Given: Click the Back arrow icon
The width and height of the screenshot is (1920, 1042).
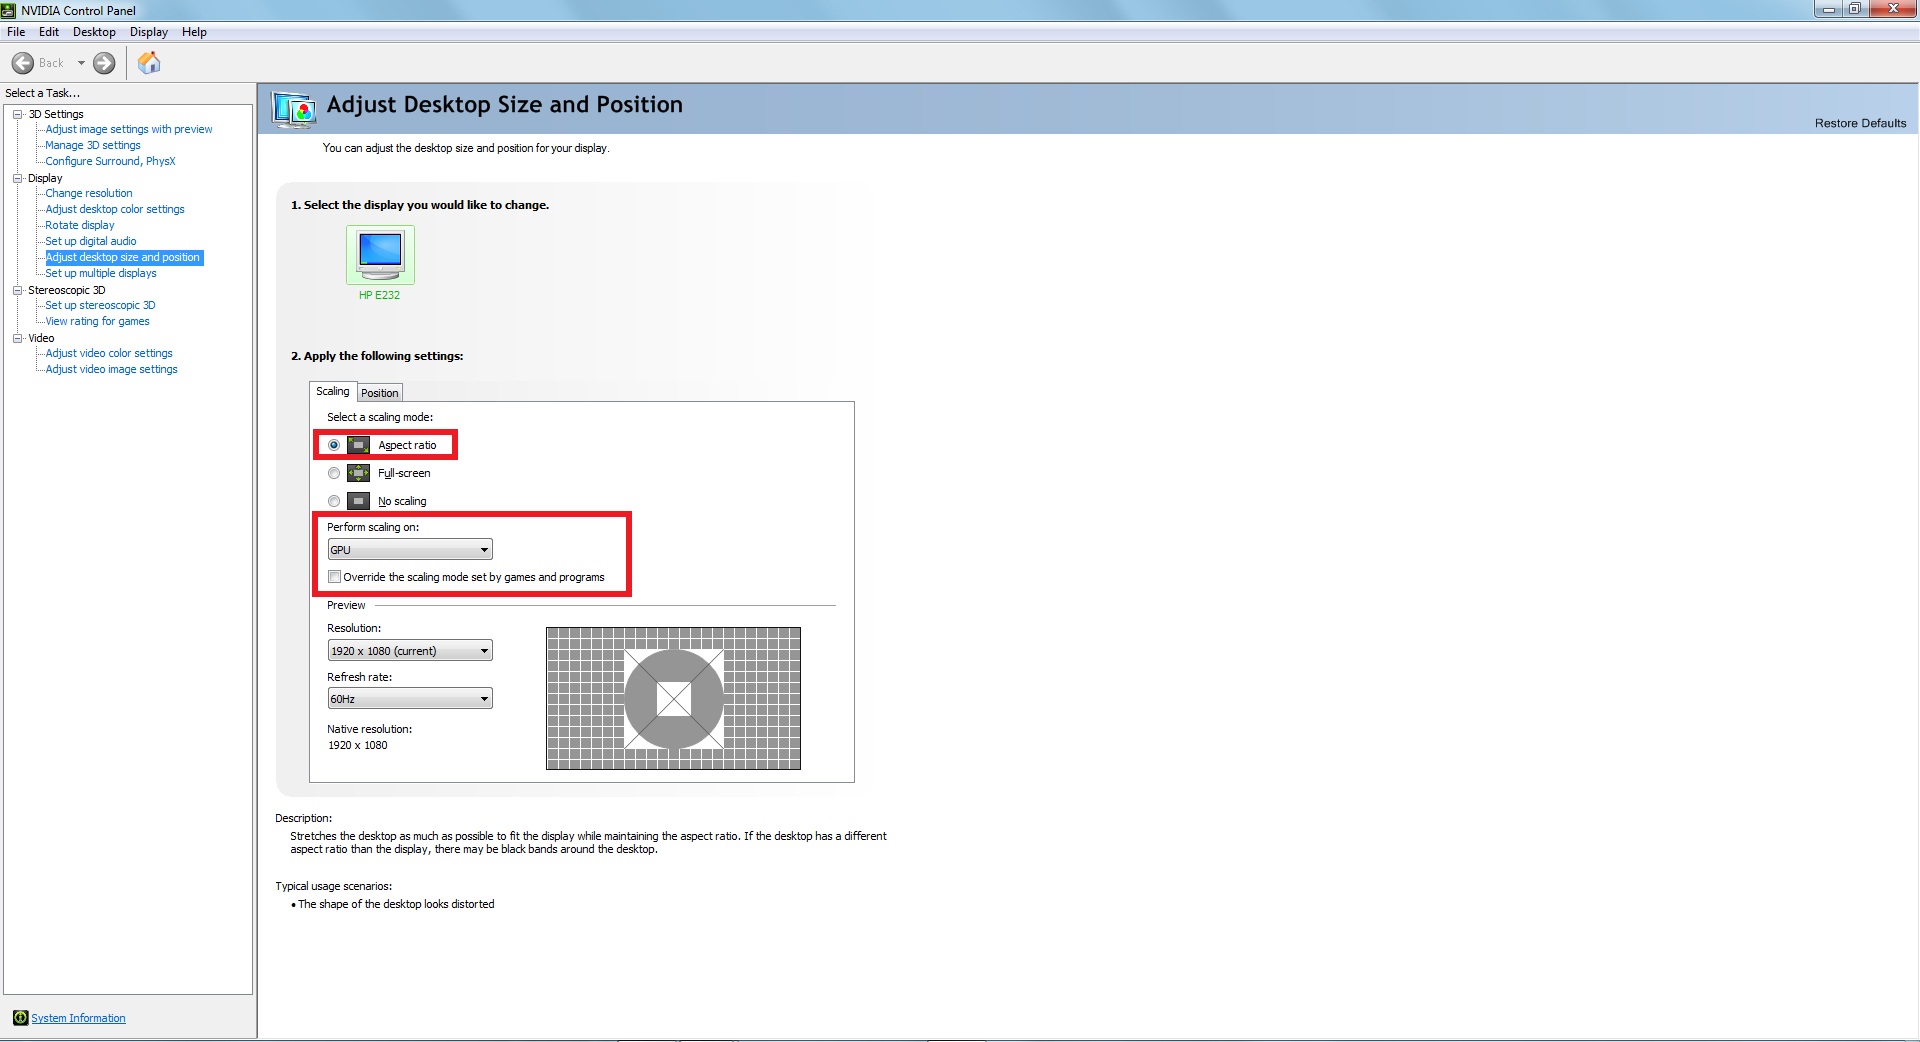Looking at the screenshot, I should tap(23, 63).
